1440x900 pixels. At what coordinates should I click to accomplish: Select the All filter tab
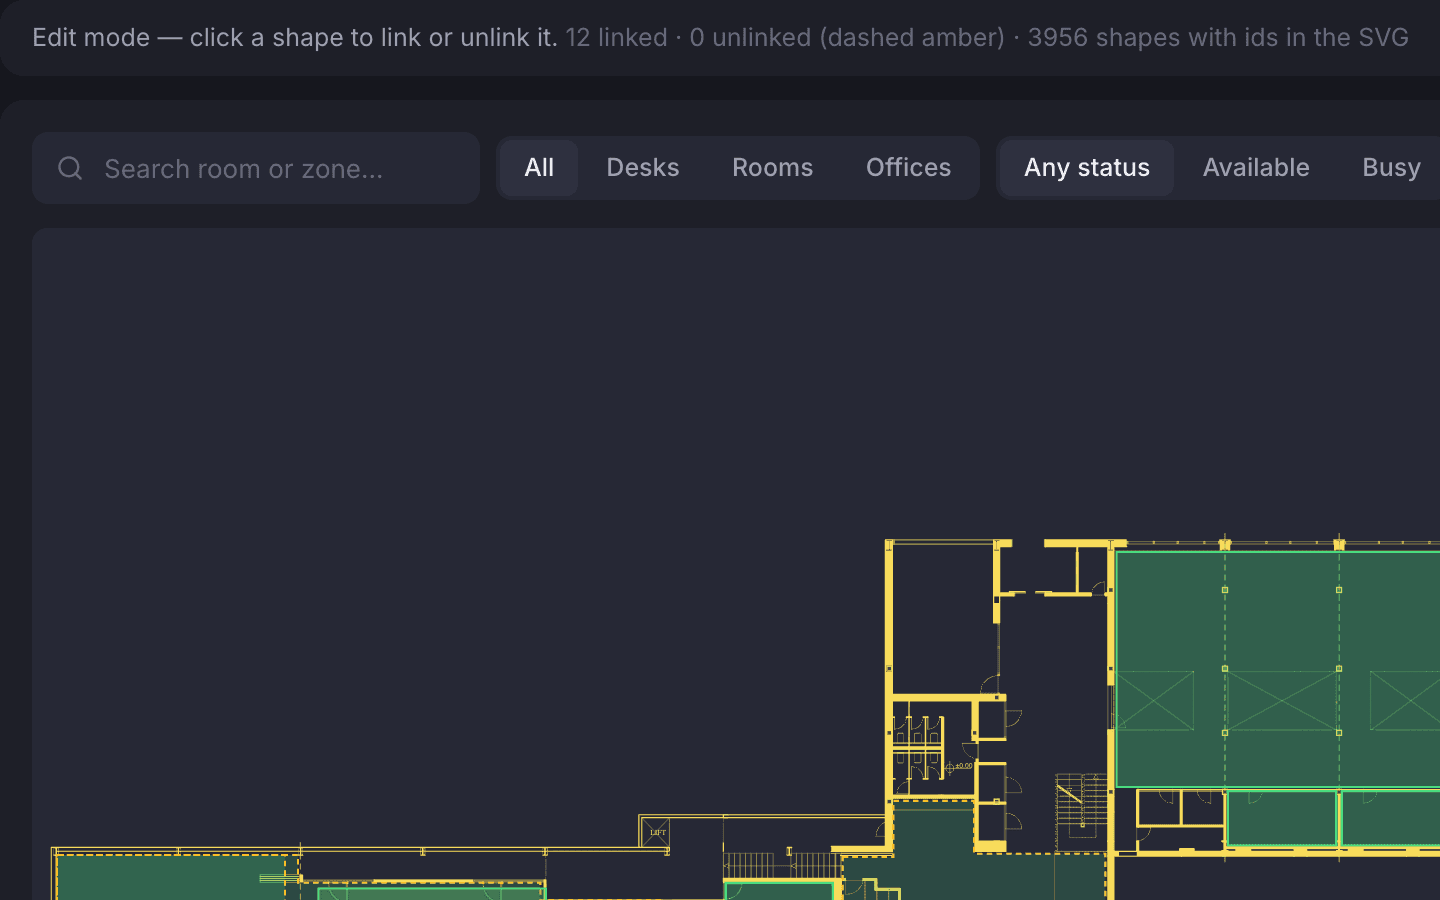coord(539,168)
